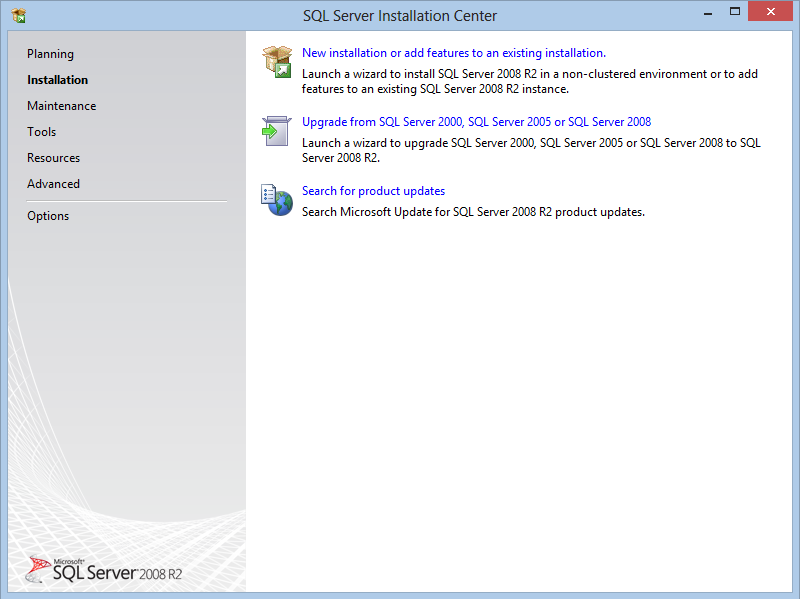This screenshot has height=599, width=800.
Task: Click the New installation box icon
Action: coord(276,61)
